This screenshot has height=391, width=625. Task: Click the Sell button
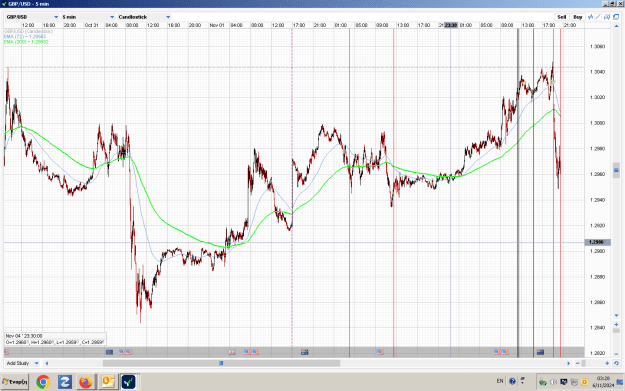click(x=562, y=17)
